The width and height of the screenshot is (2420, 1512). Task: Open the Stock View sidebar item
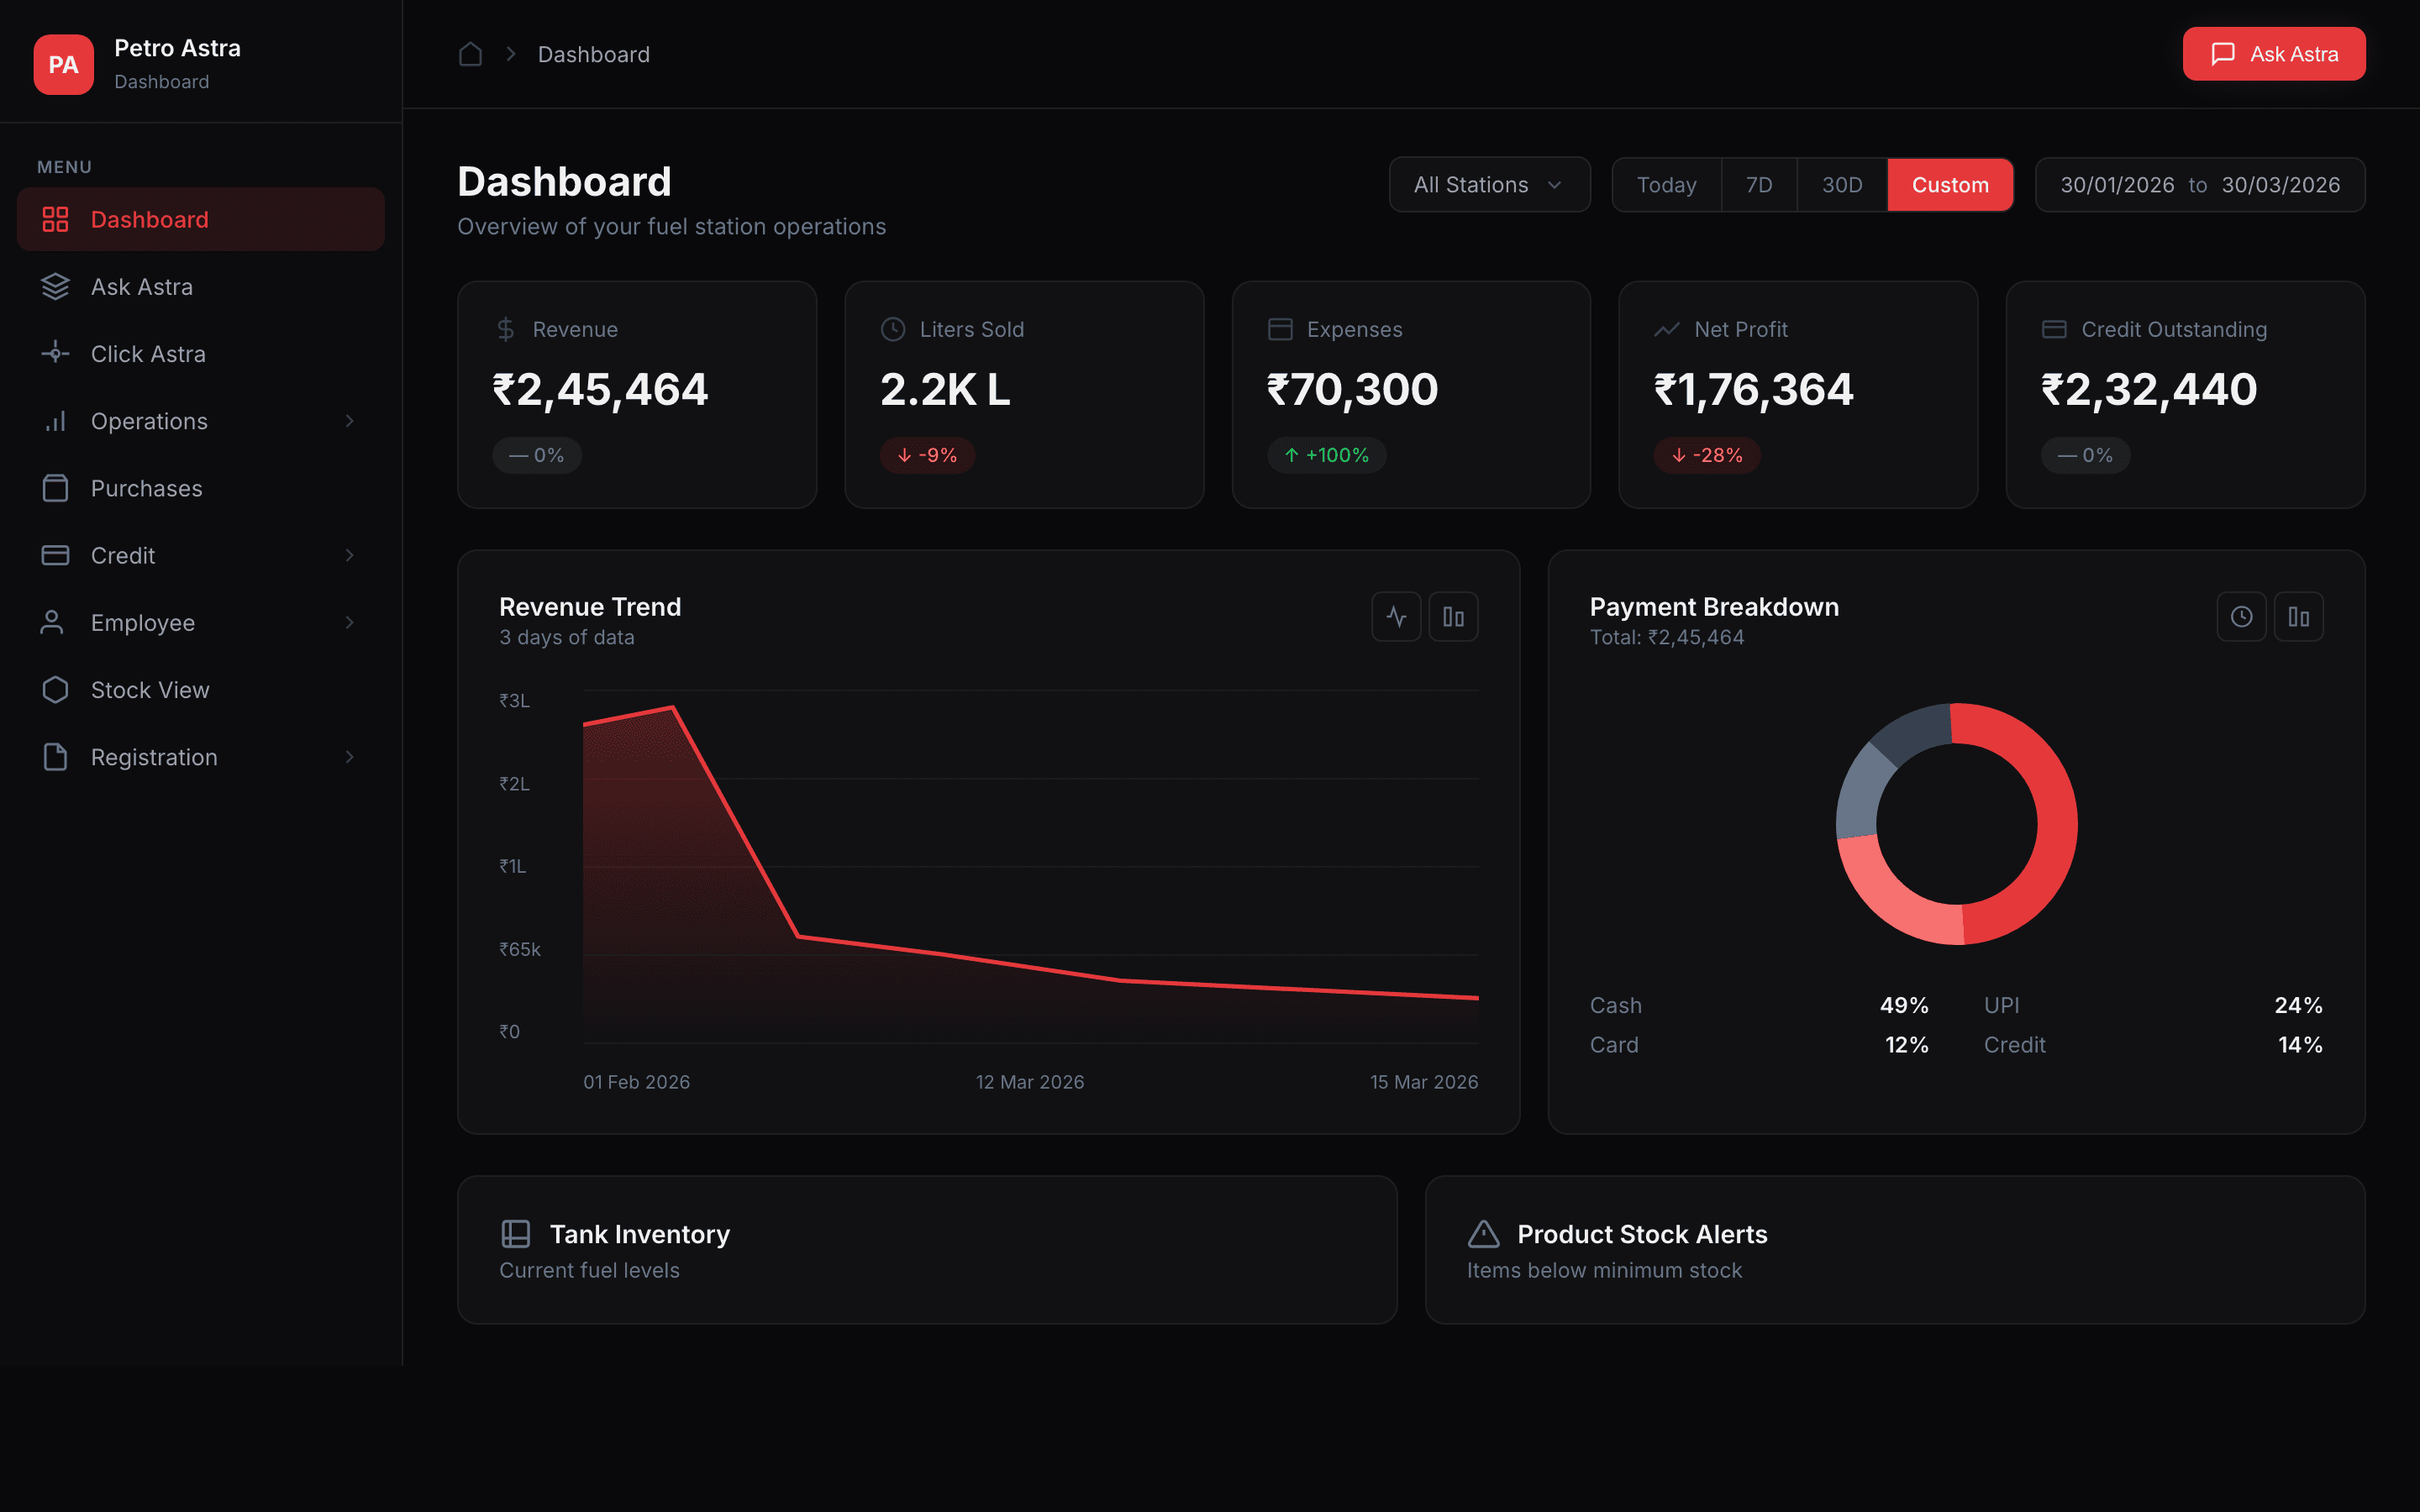pyautogui.click(x=201, y=689)
